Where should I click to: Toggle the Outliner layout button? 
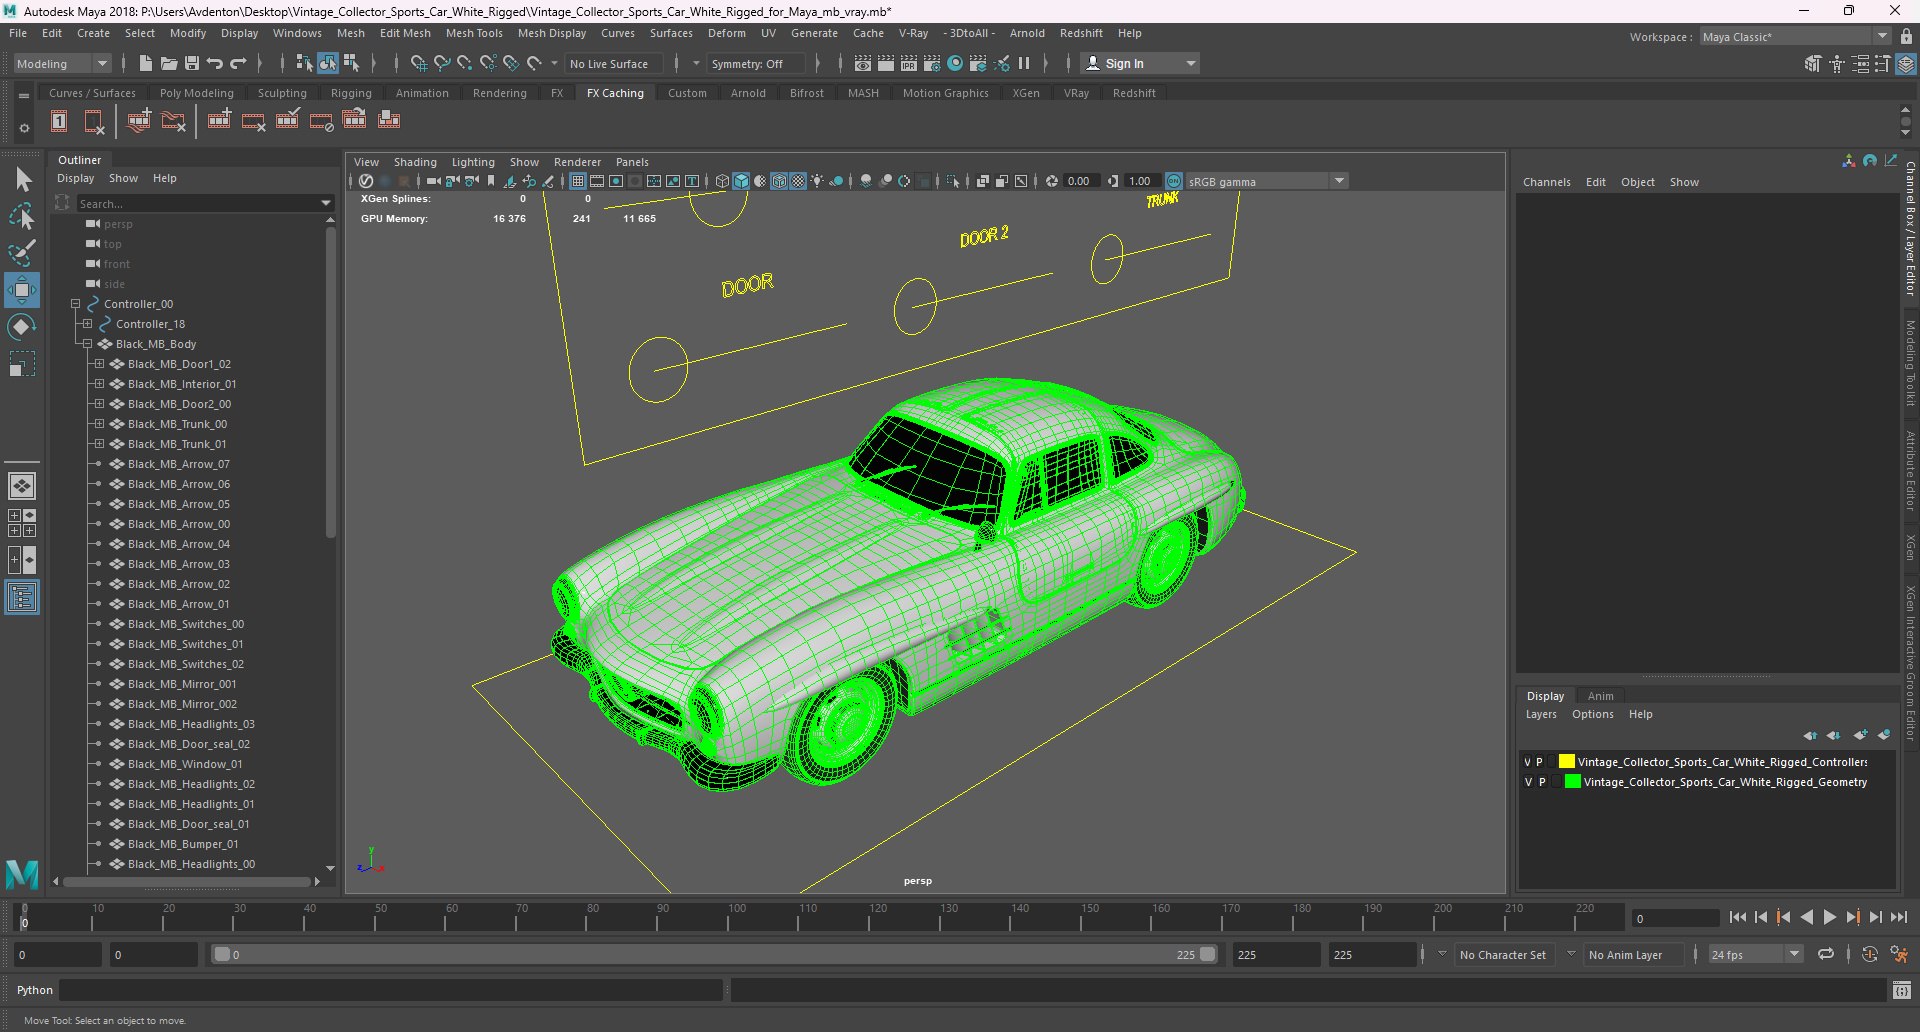click(x=22, y=598)
